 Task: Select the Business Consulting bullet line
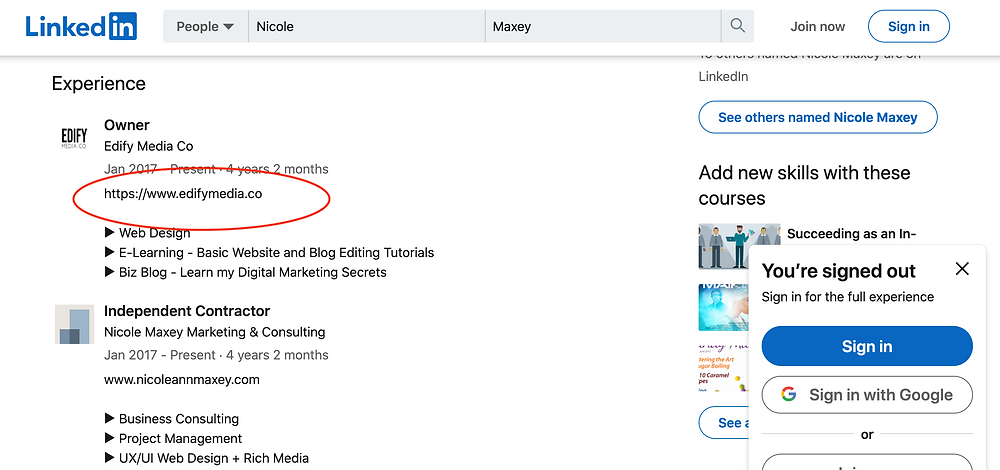172,419
